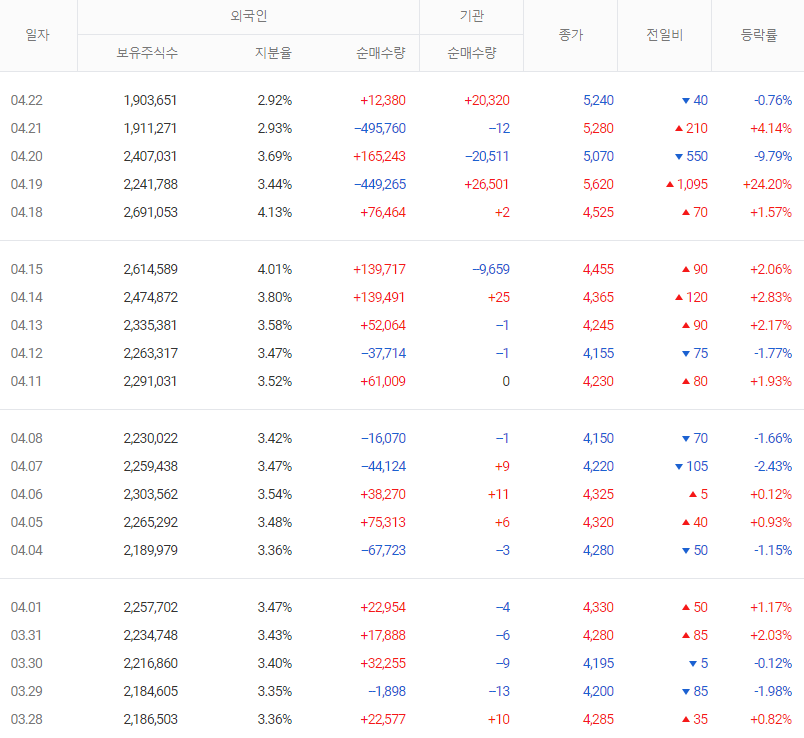Viewport: 804px width, 738px height.
Task: Select the 04.15 date cell
Action: pyautogui.click(x=27, y=269)
